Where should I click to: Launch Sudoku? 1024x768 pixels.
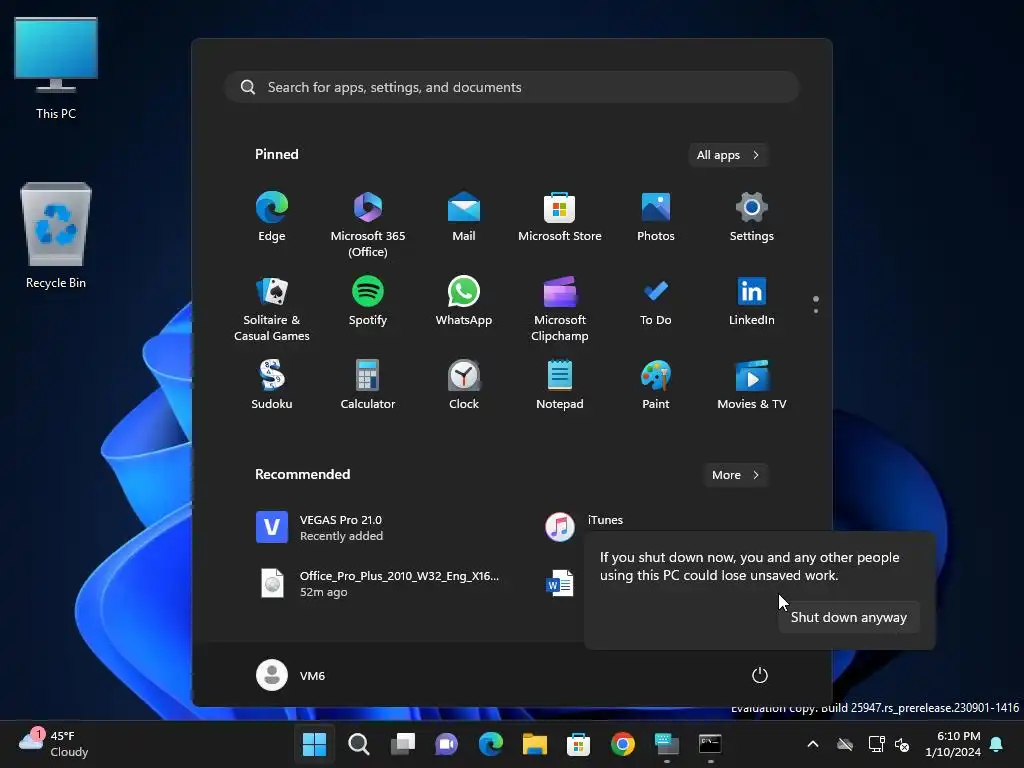(x=272, y=385)
